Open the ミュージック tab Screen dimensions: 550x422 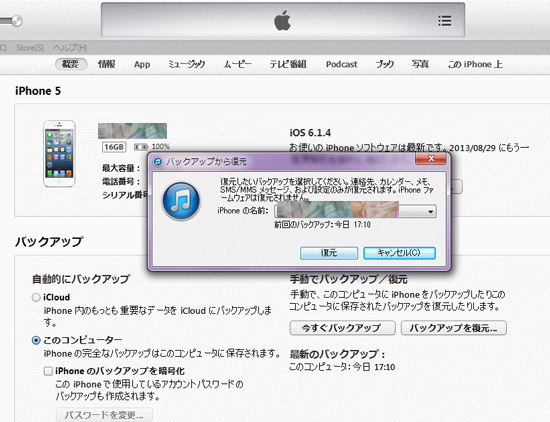(x=187, y=64)
